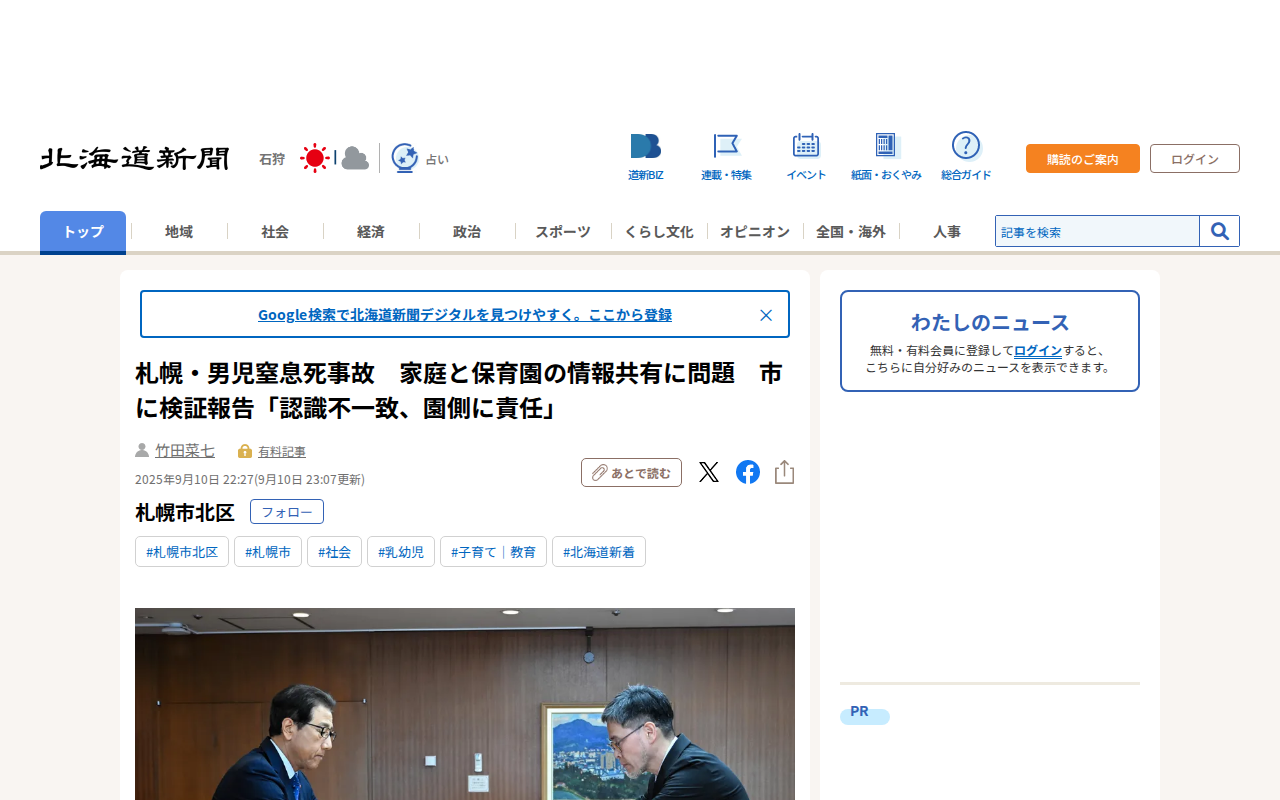Share the article on Facebook
Image resolution: width=1280 pixels, height=800 pixels.
(748, 472)
